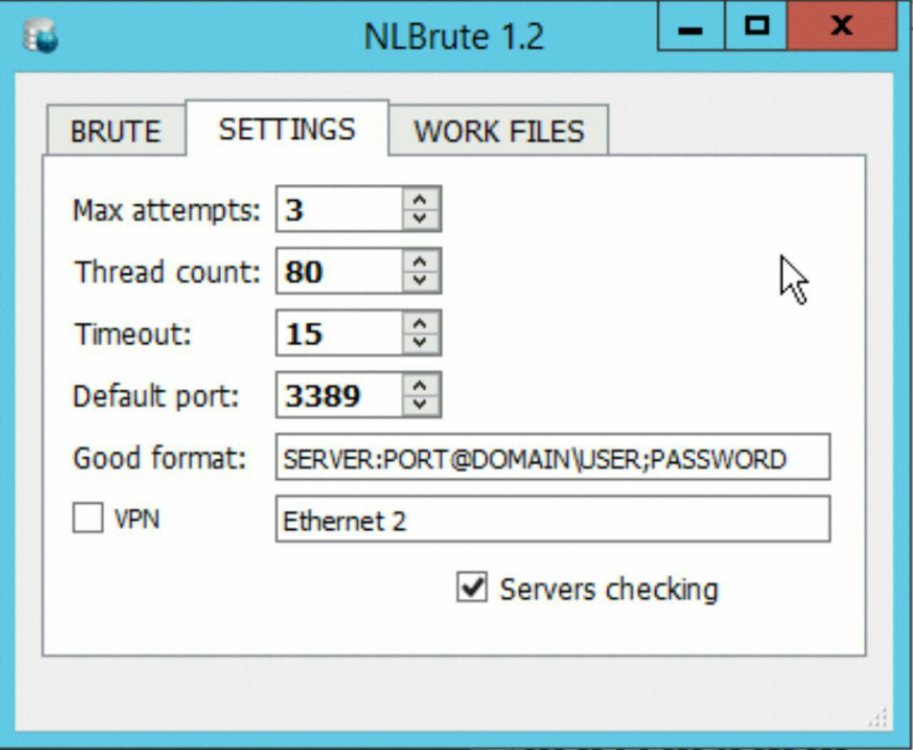The image size is (913, 750).
Task: Uncheck the Servers checking checkbox
Action: tap(472, 587)
